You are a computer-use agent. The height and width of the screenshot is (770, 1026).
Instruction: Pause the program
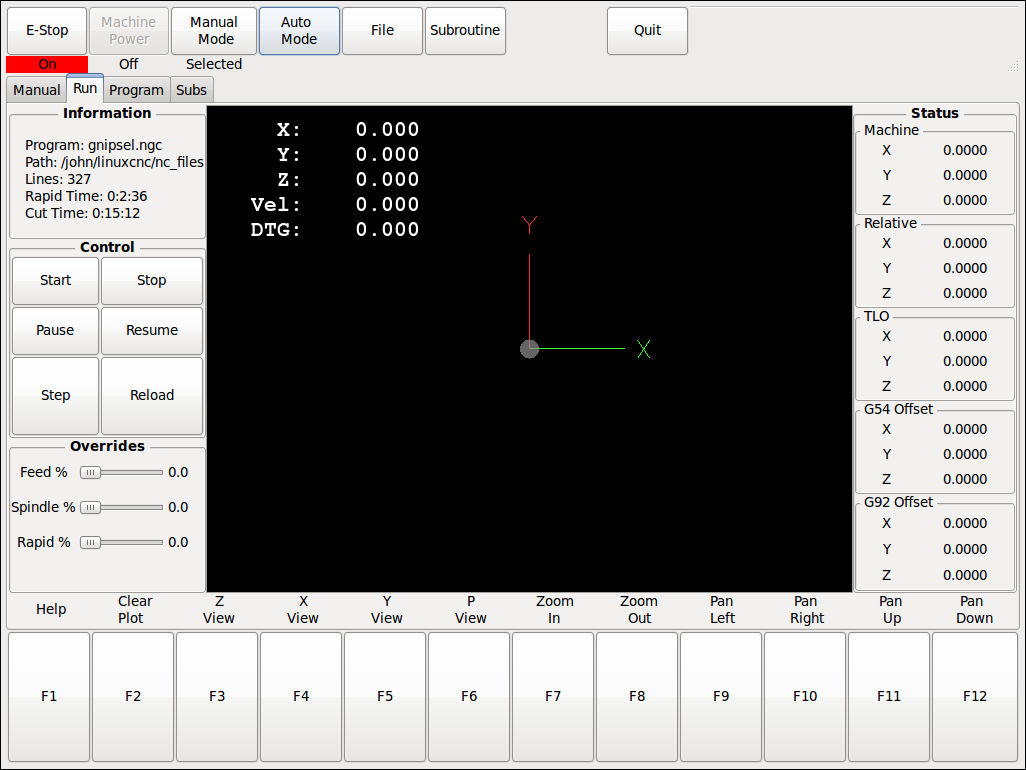(56, 330)
